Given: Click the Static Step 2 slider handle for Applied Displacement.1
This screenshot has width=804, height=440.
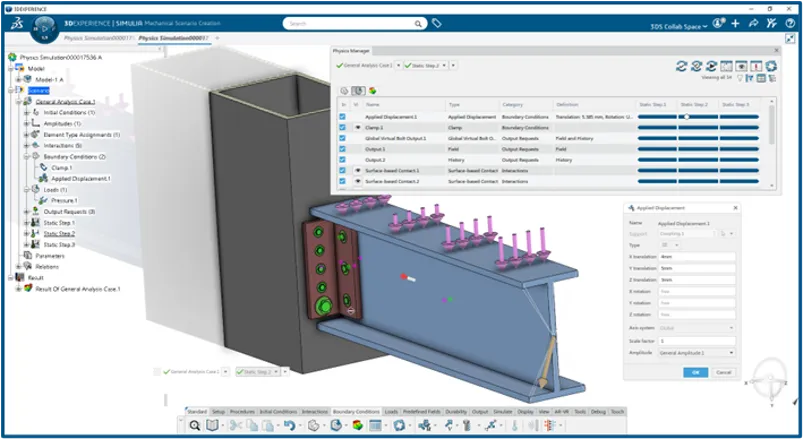Looking at the screenshot, I should (x=686, y=117).
